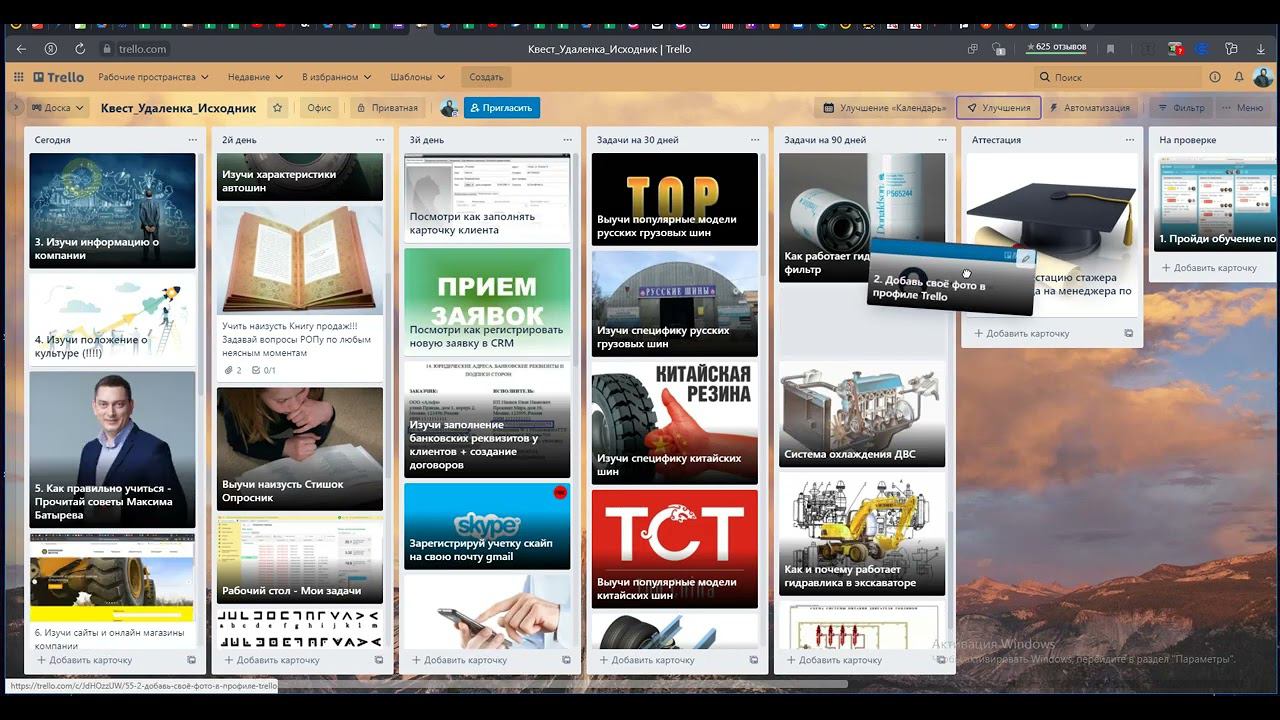Click 625 отзывов reviews indicator
The image size is (1280, 720).
[1055, 48]
